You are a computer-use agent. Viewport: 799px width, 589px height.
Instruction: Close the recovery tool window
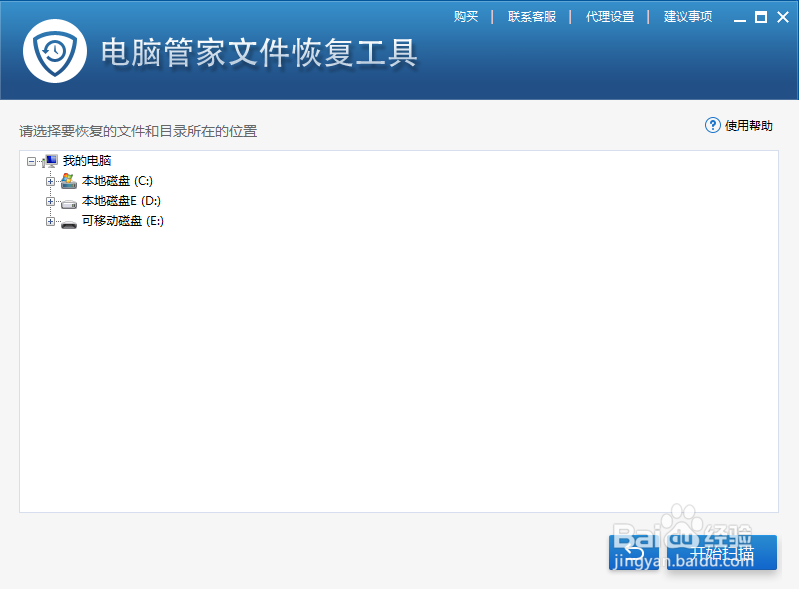pyautogui.click(x=783, y=17)
